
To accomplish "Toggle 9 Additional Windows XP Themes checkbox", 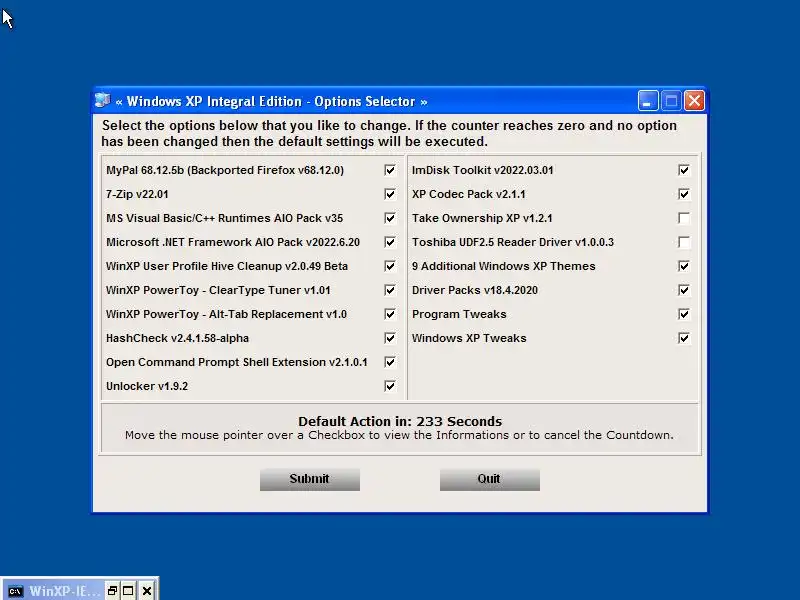I will click(x=684, y=266).
